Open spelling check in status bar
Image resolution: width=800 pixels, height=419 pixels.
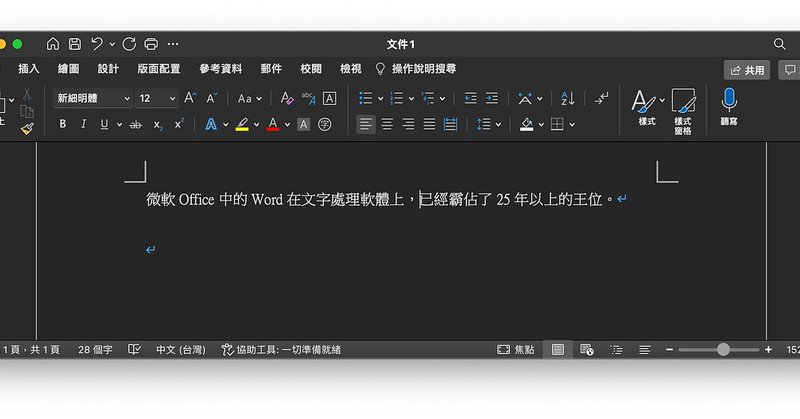[x=134, y=350]
